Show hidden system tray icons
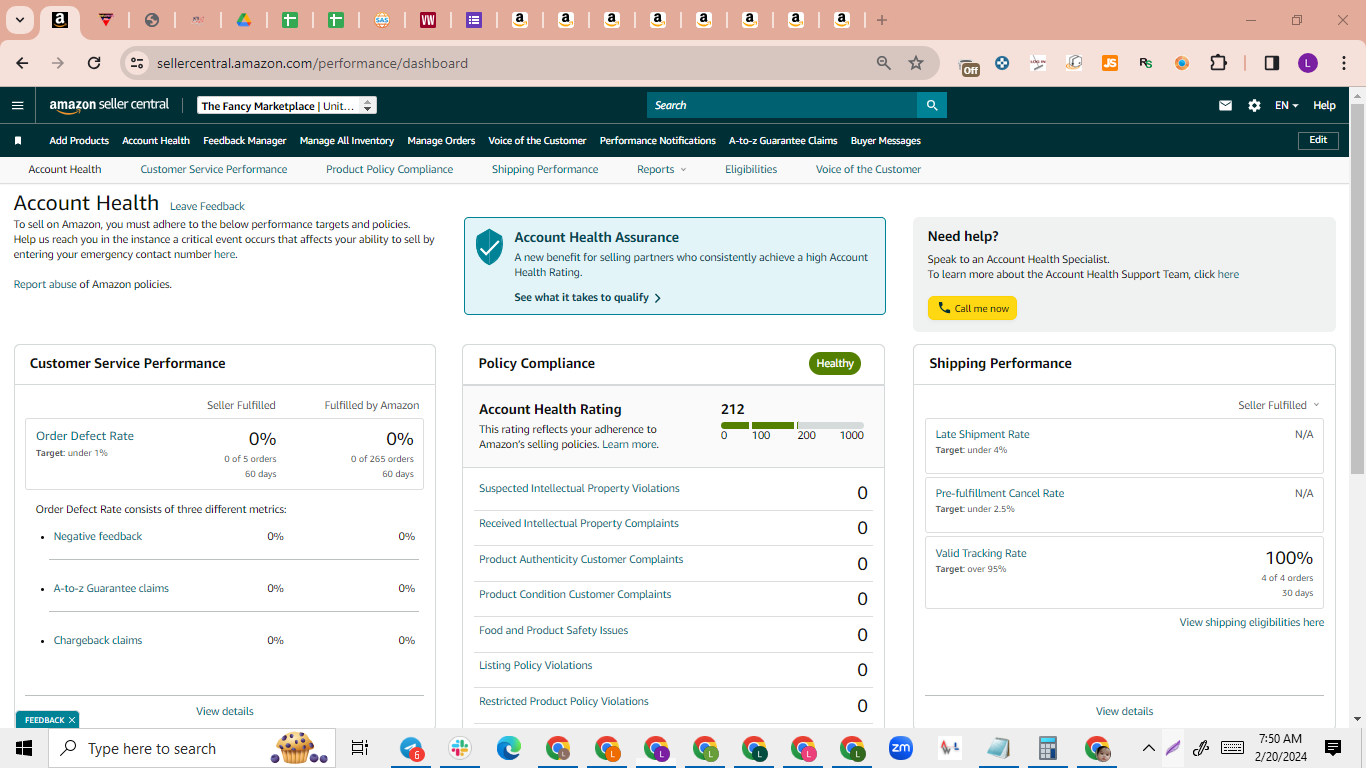The height and width of the screenshot is (768, 1366). point(1149,748)
